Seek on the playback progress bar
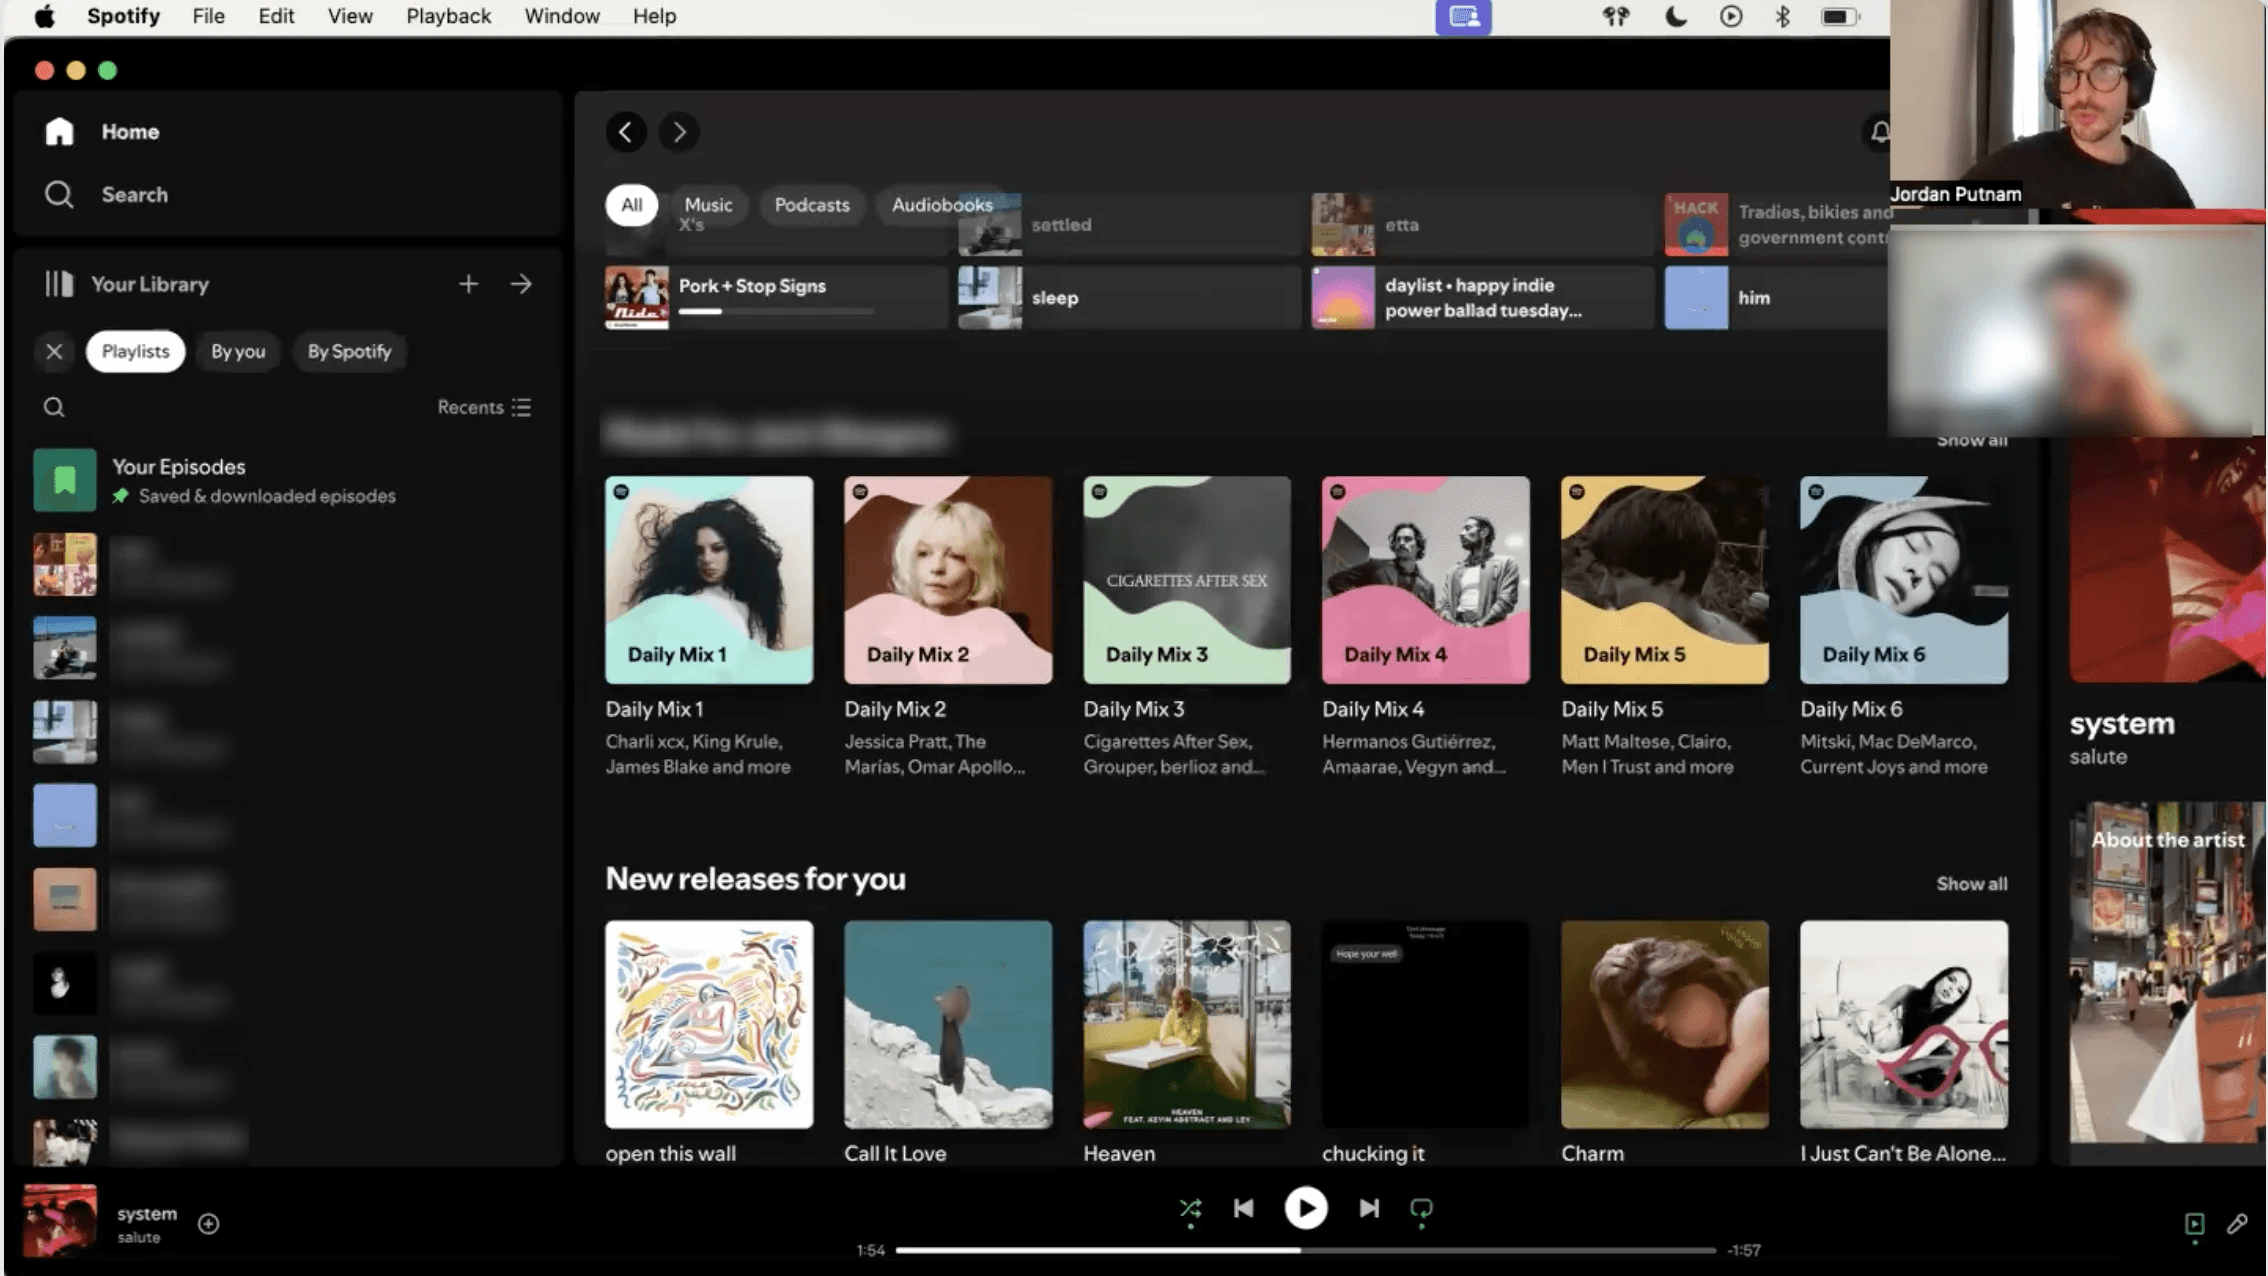This screenshot has width=2268, height=1276. (1305, 1250)
